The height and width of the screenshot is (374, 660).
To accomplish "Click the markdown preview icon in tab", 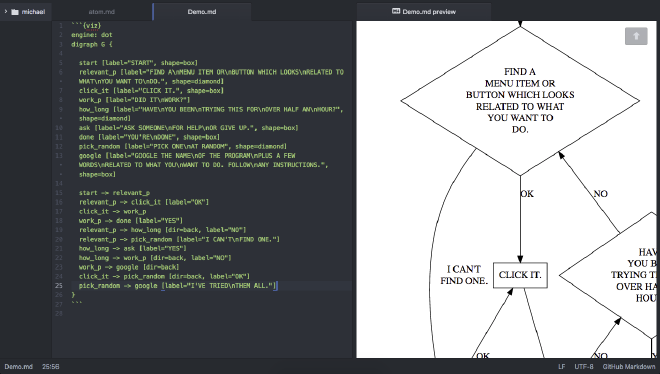I will 396,11.
